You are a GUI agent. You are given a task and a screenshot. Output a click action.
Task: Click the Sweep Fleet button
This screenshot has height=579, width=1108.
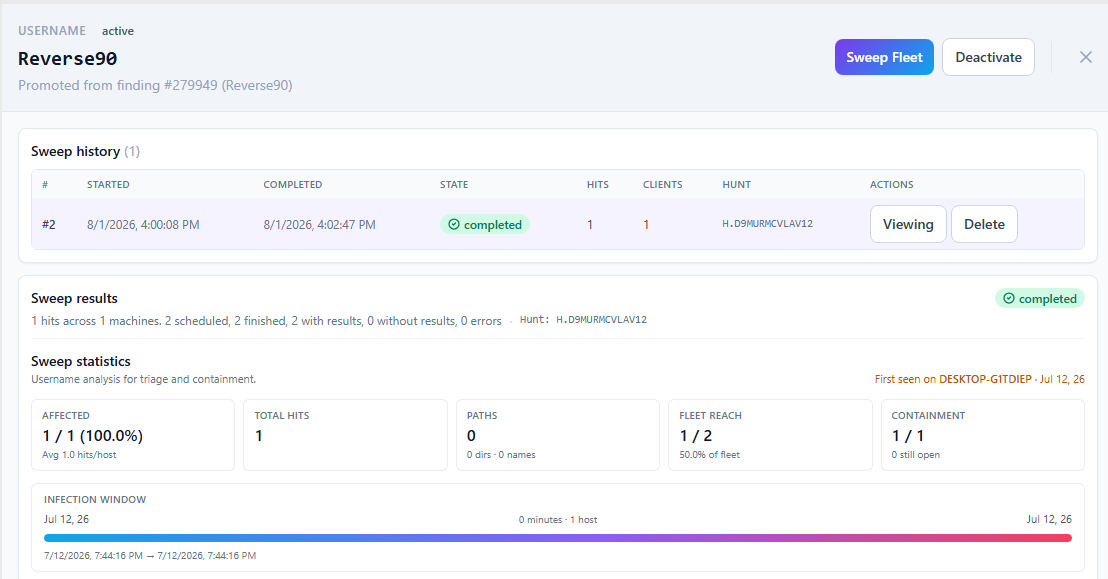point(884,57)
